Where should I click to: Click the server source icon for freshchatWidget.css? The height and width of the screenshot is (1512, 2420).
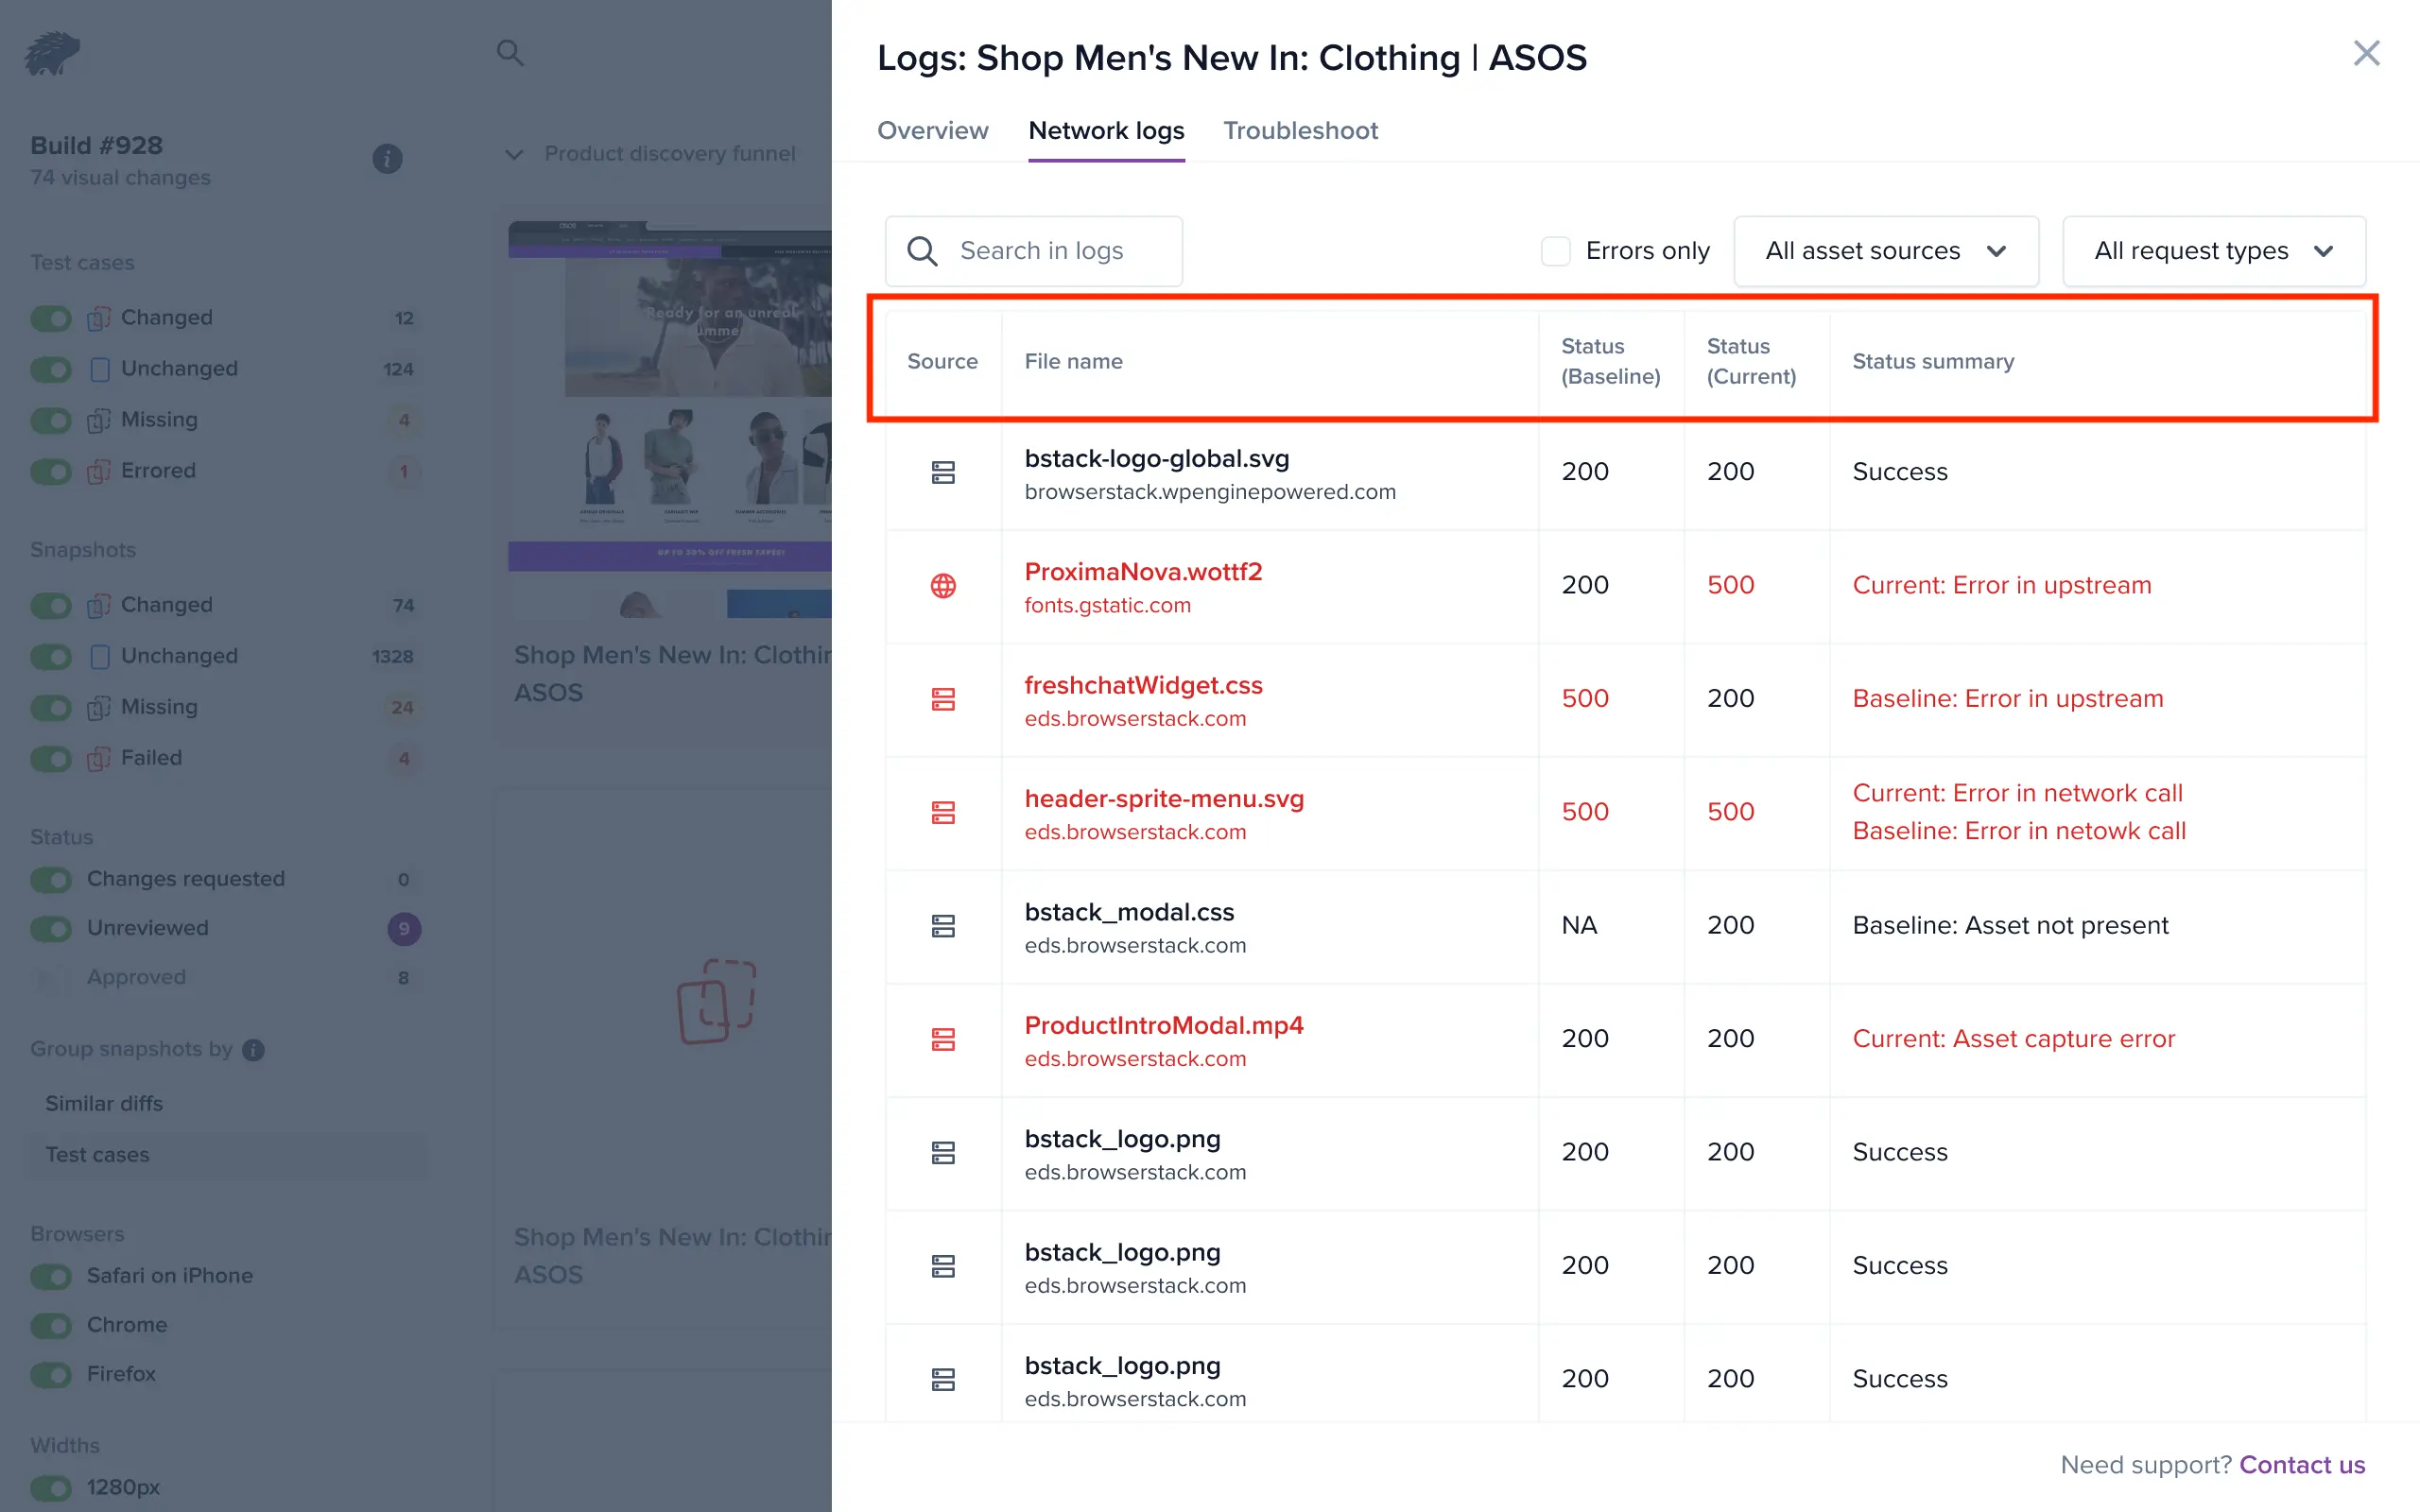[943, 699]
